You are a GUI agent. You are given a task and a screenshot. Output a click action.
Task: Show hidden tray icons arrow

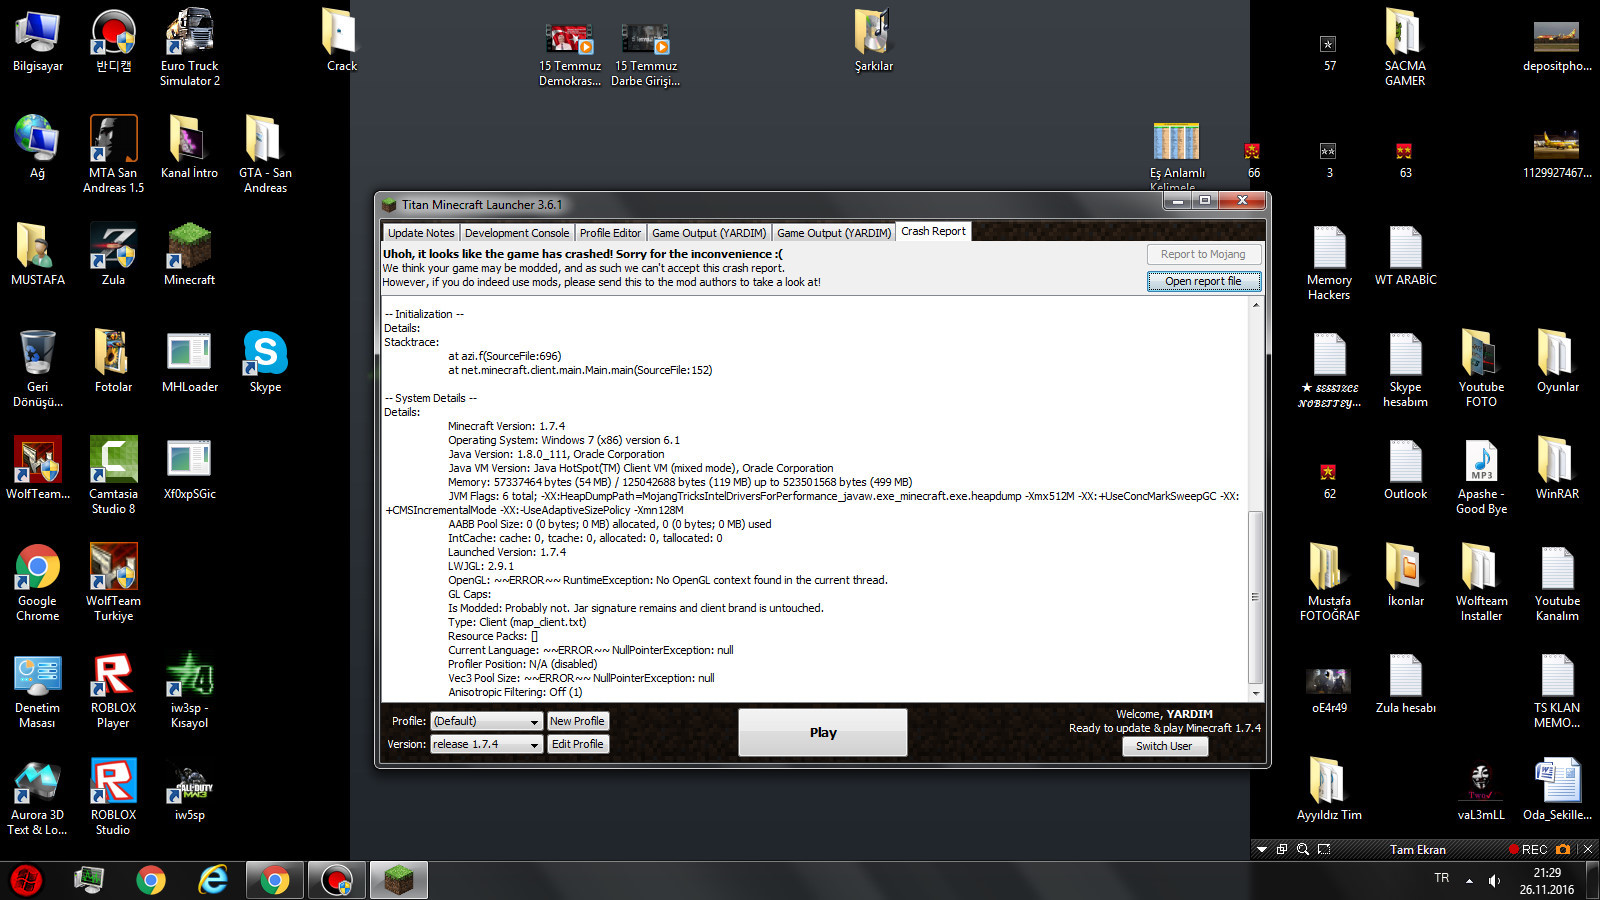tap(1469, 880)
